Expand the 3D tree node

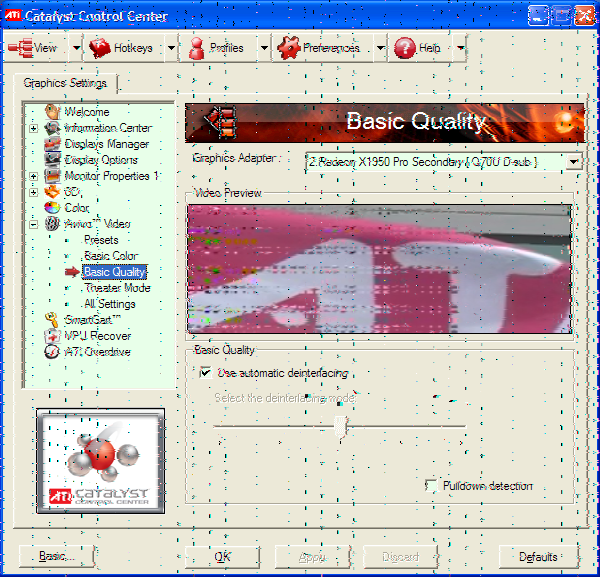34,192
